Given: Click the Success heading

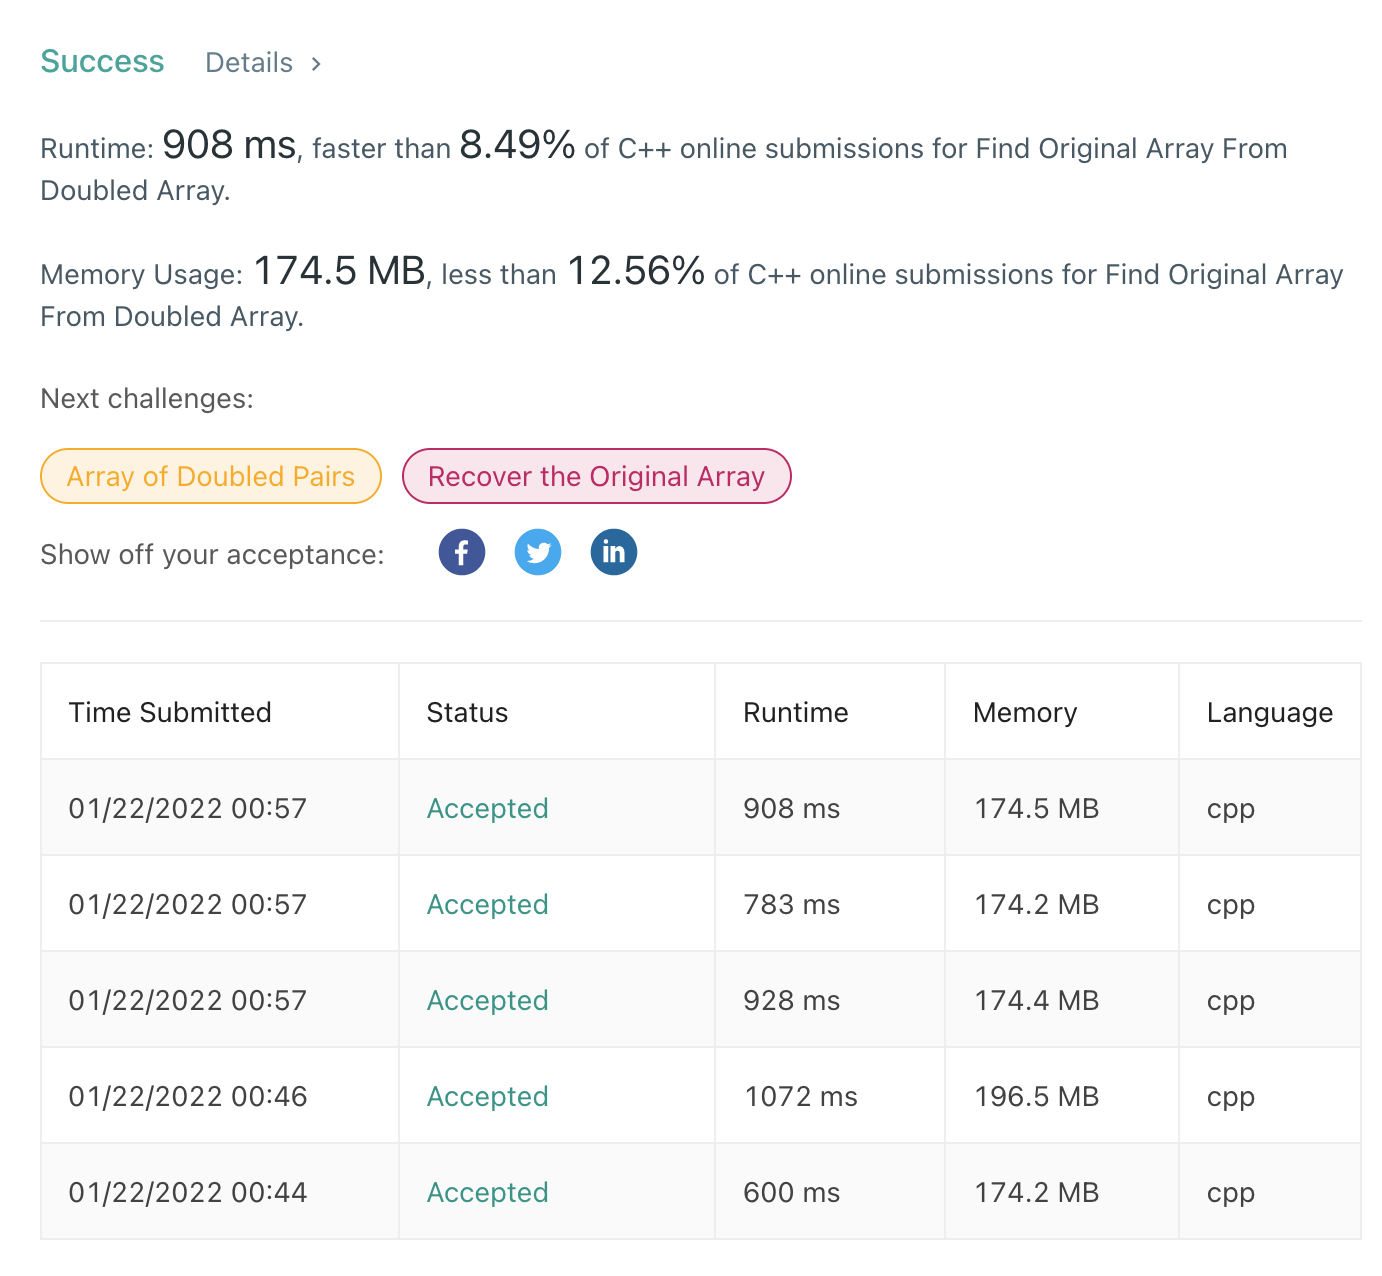Looking at the screenshot, I should 102,61.
